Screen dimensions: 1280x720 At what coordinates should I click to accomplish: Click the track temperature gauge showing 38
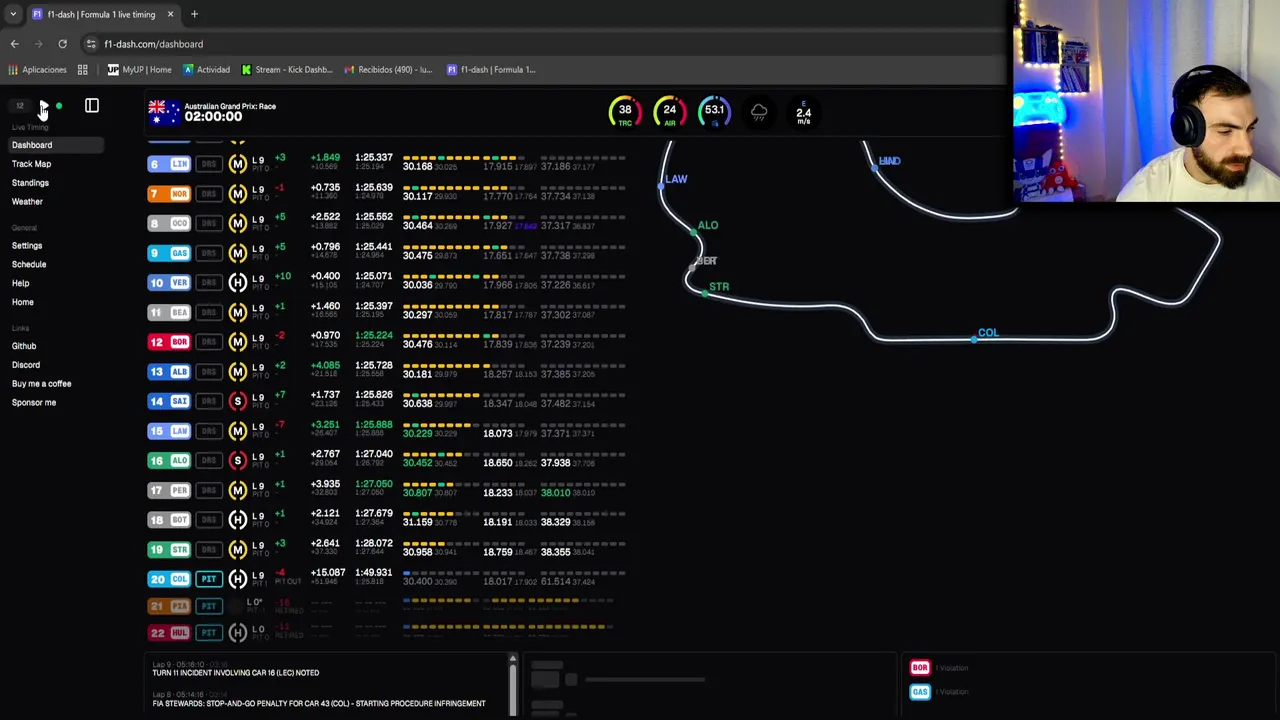[625, 112]
